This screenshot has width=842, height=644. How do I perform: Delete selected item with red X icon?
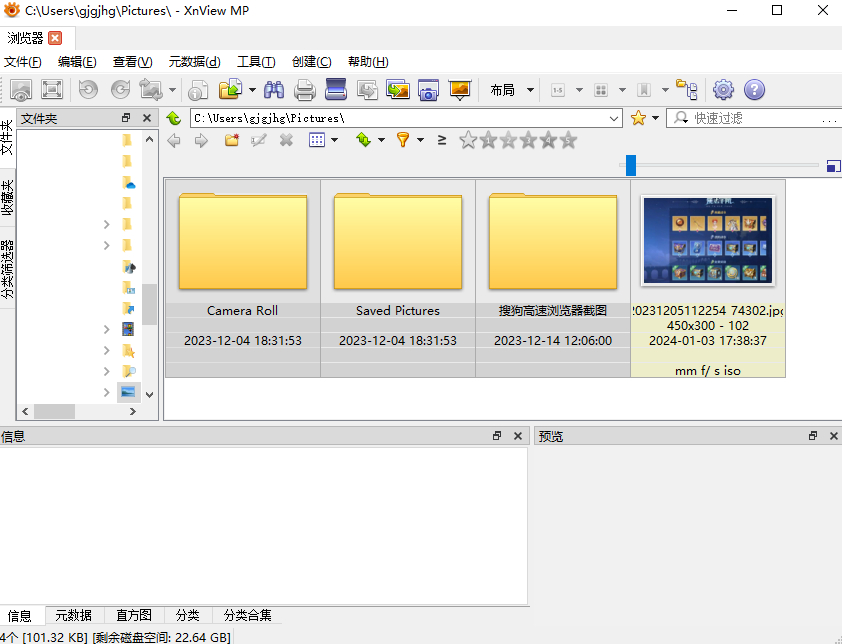(285, 140)
